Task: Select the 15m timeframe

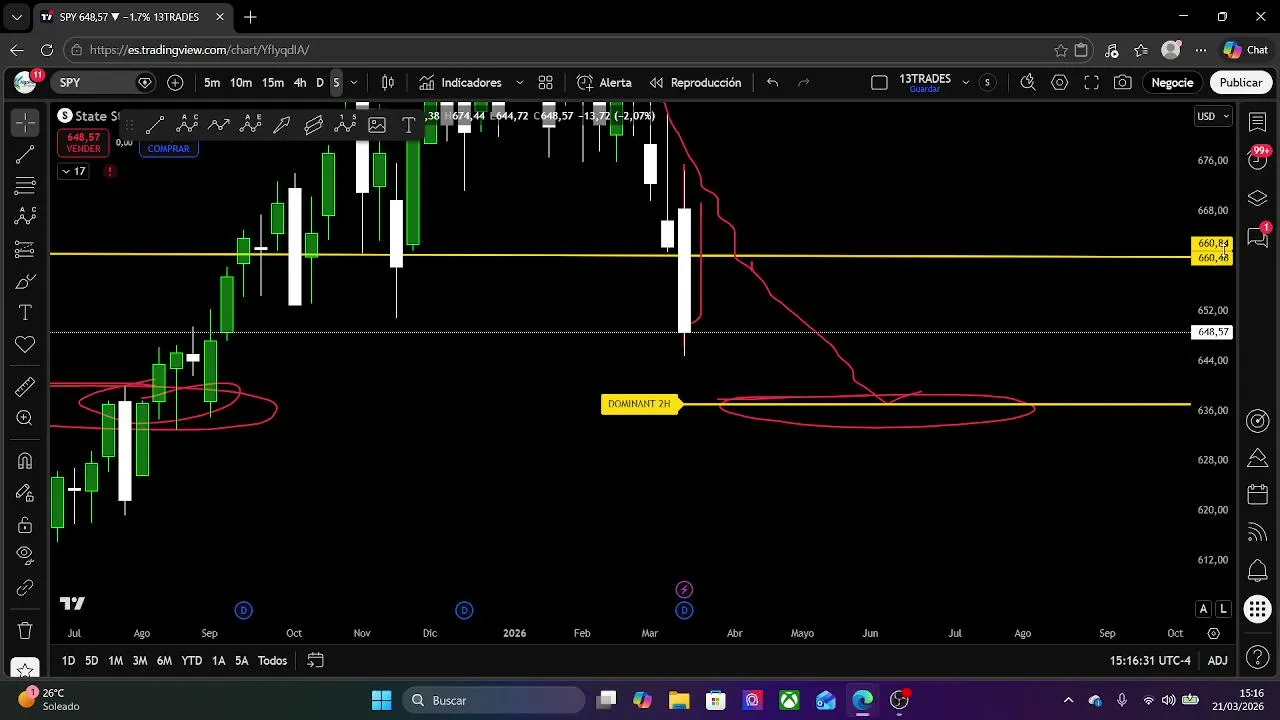Action: pos(273,83)
